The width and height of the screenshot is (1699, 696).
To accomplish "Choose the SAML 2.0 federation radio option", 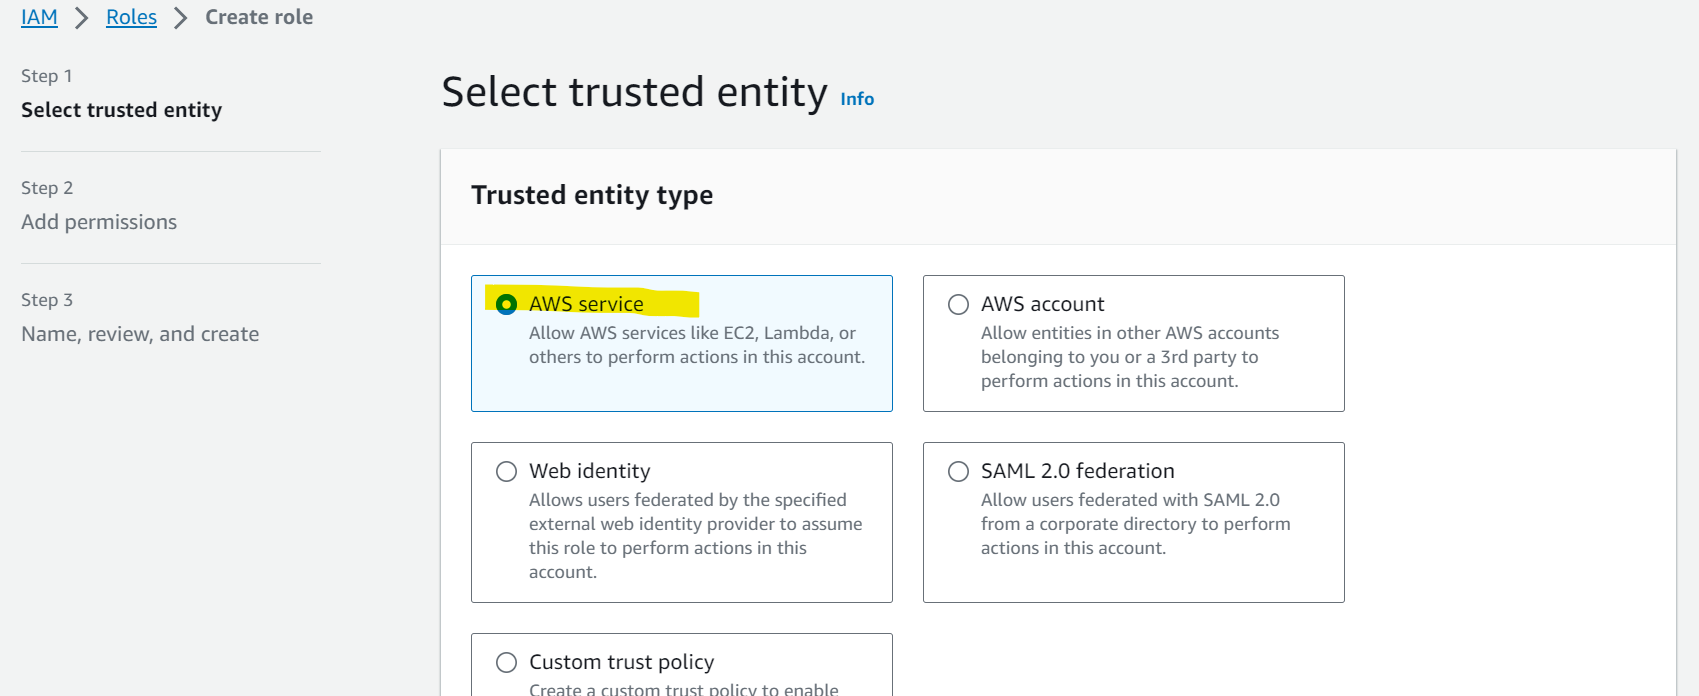I will (x=959, y=471).
